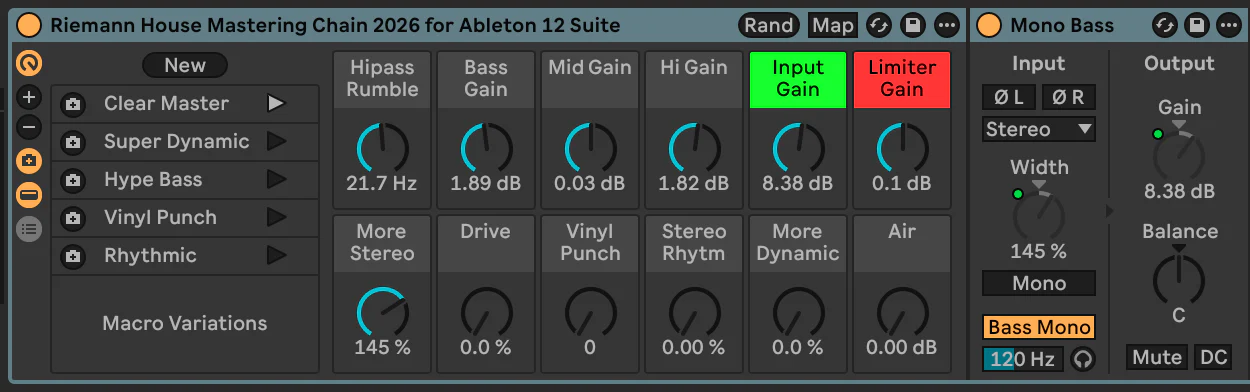Click the hot-swap preset icon on Mono Bass
The height and width of the screenshot is (392, 1250).
pos(1165,25)
